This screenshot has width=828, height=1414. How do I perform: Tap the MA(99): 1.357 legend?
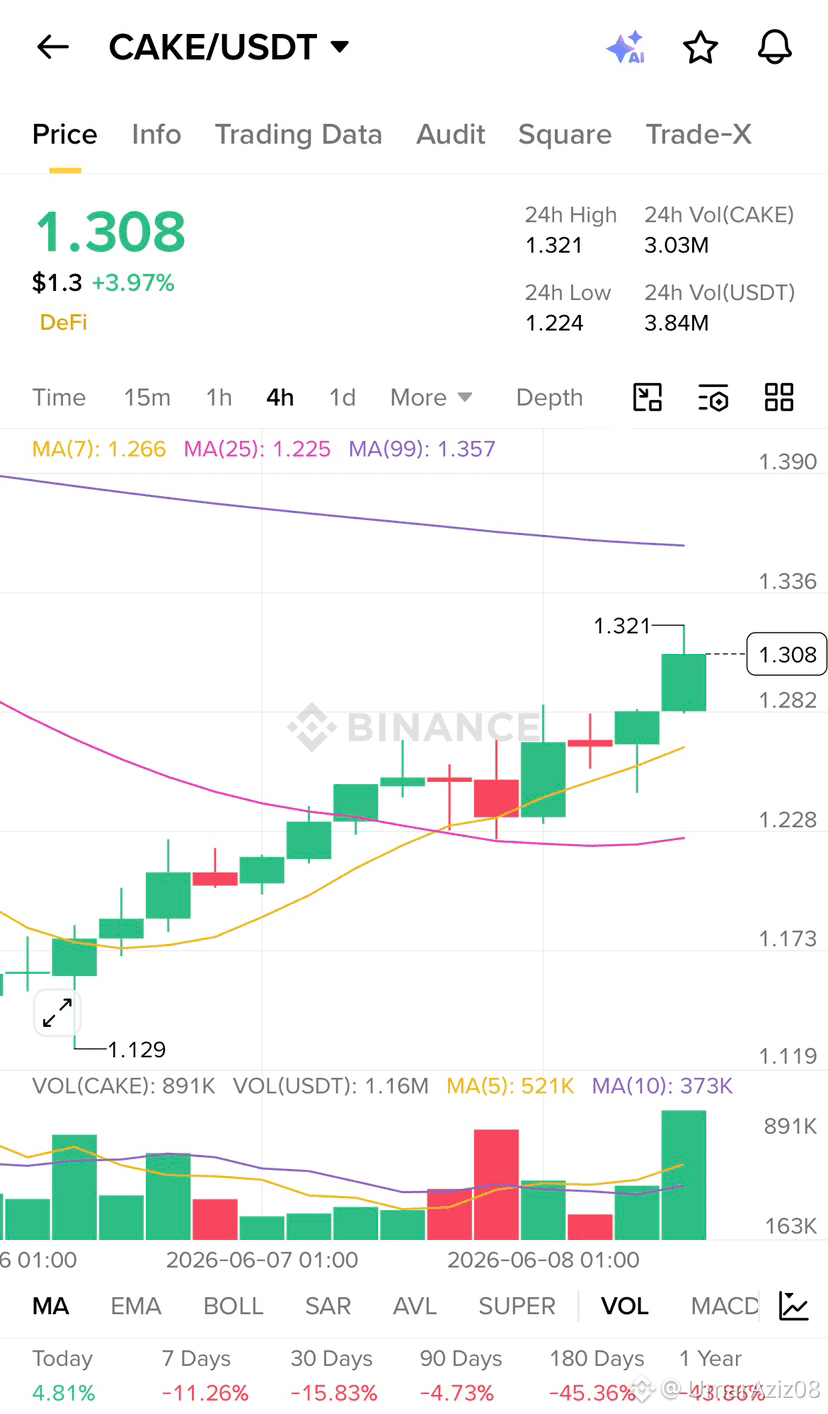[x=422, y=449]
